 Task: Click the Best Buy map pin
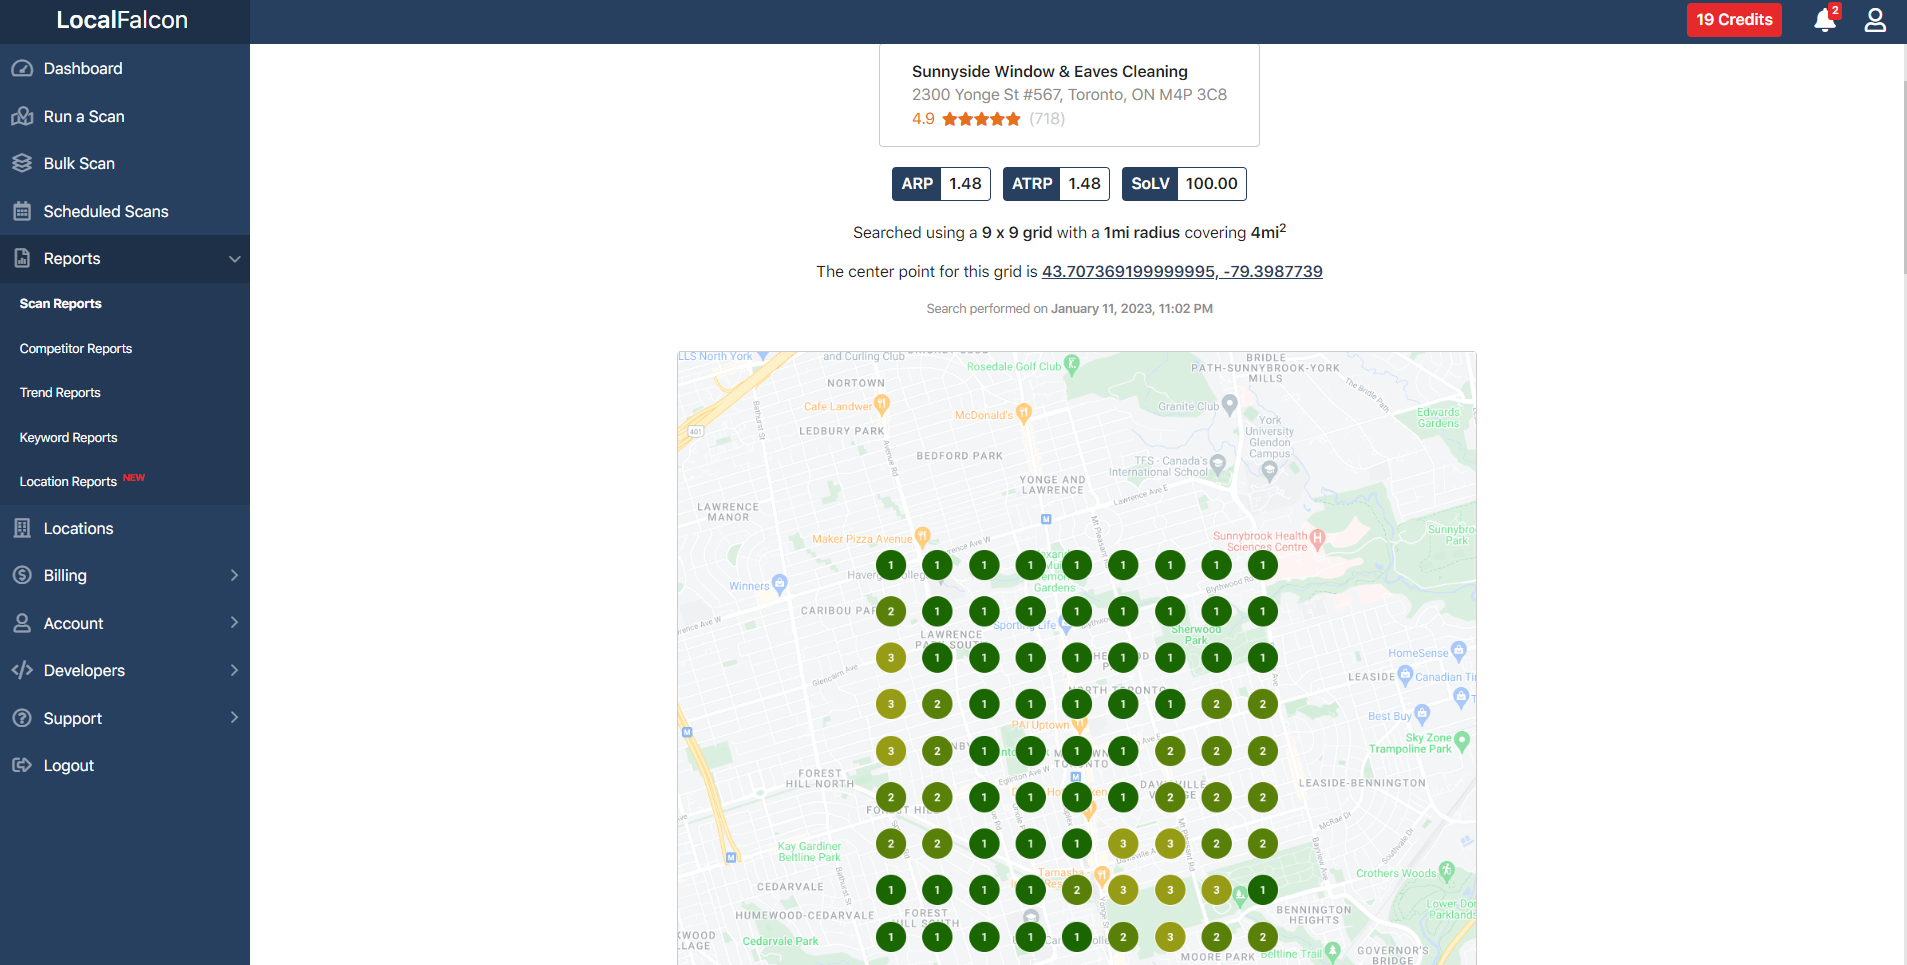[1423, 714]
